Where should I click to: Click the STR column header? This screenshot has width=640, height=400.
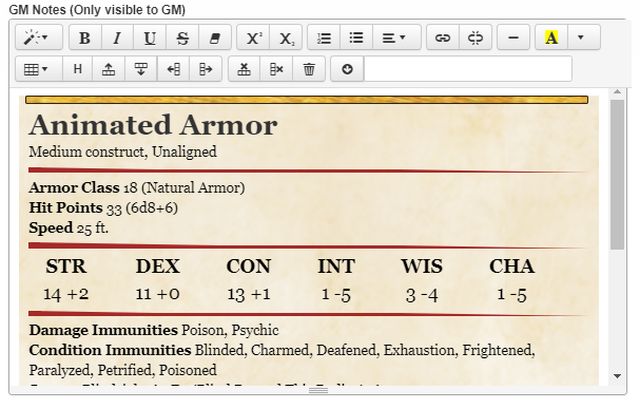(x=66, y=266)
